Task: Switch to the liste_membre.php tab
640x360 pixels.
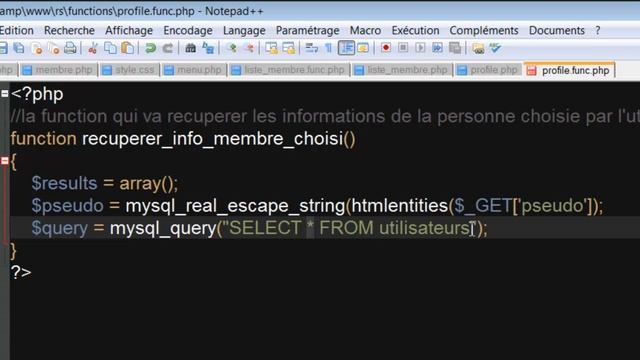Action: tap(402, 70)
